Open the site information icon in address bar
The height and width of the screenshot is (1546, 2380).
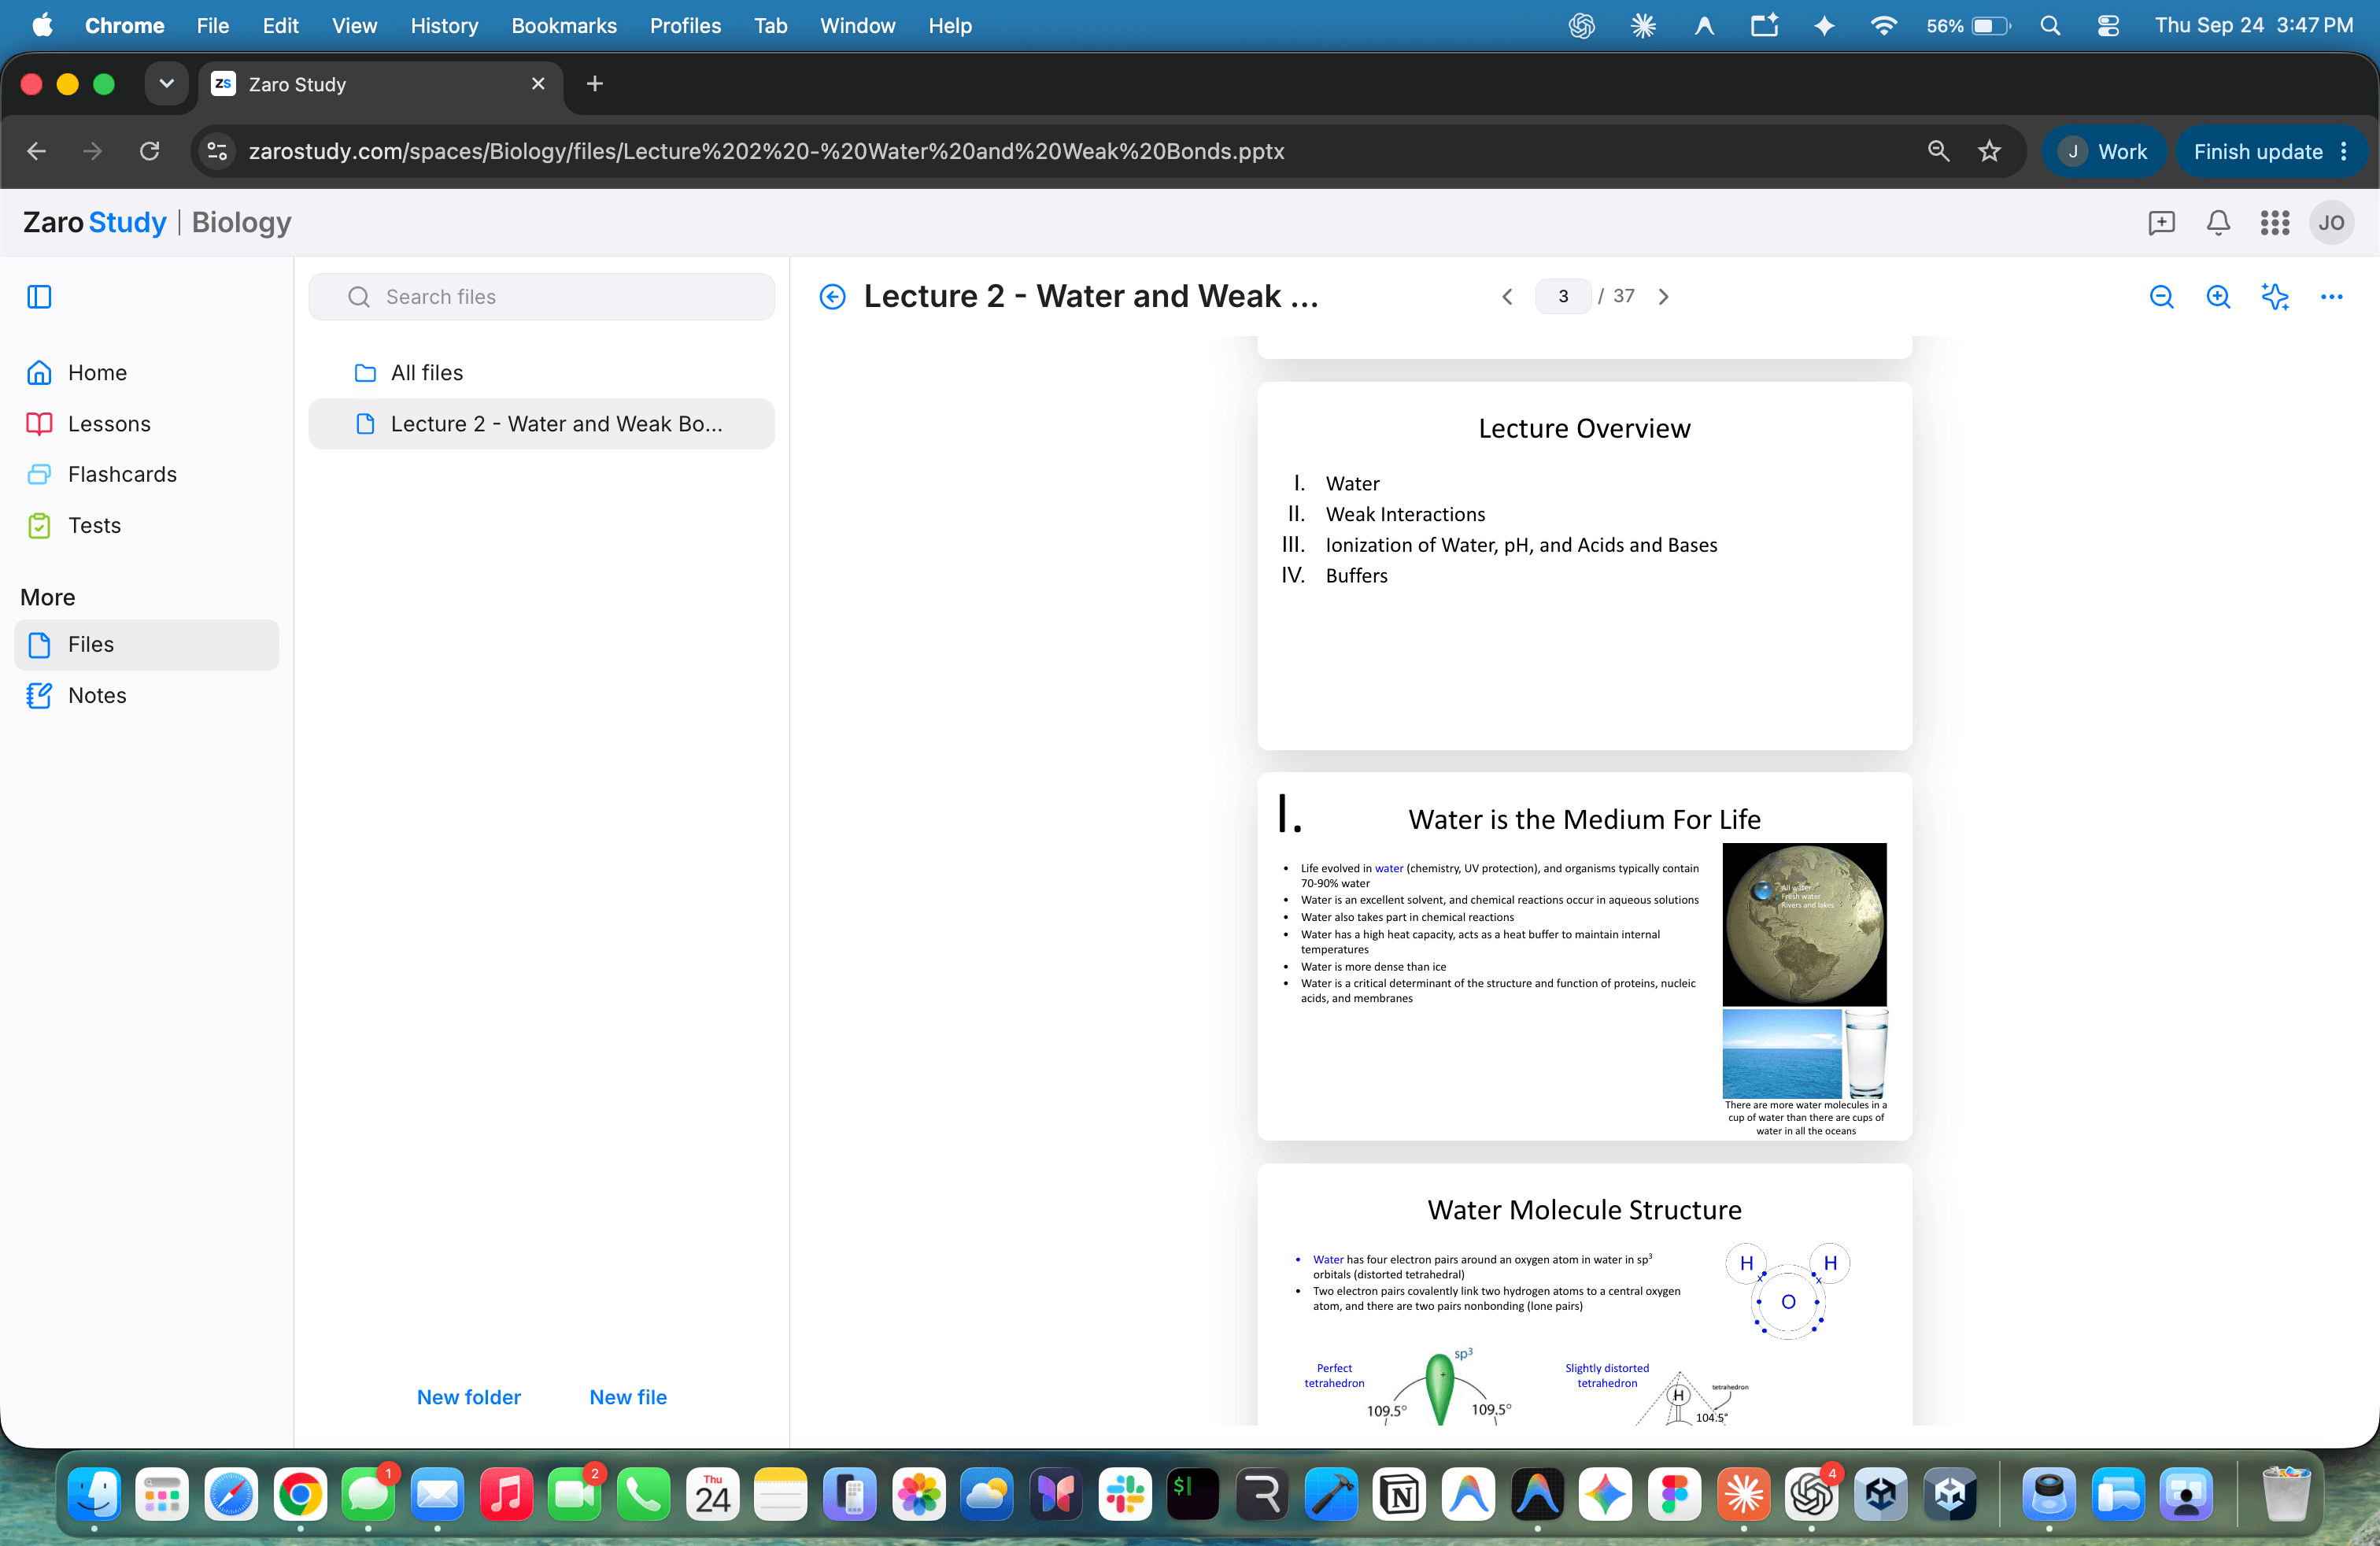click(x=217, y=151)
